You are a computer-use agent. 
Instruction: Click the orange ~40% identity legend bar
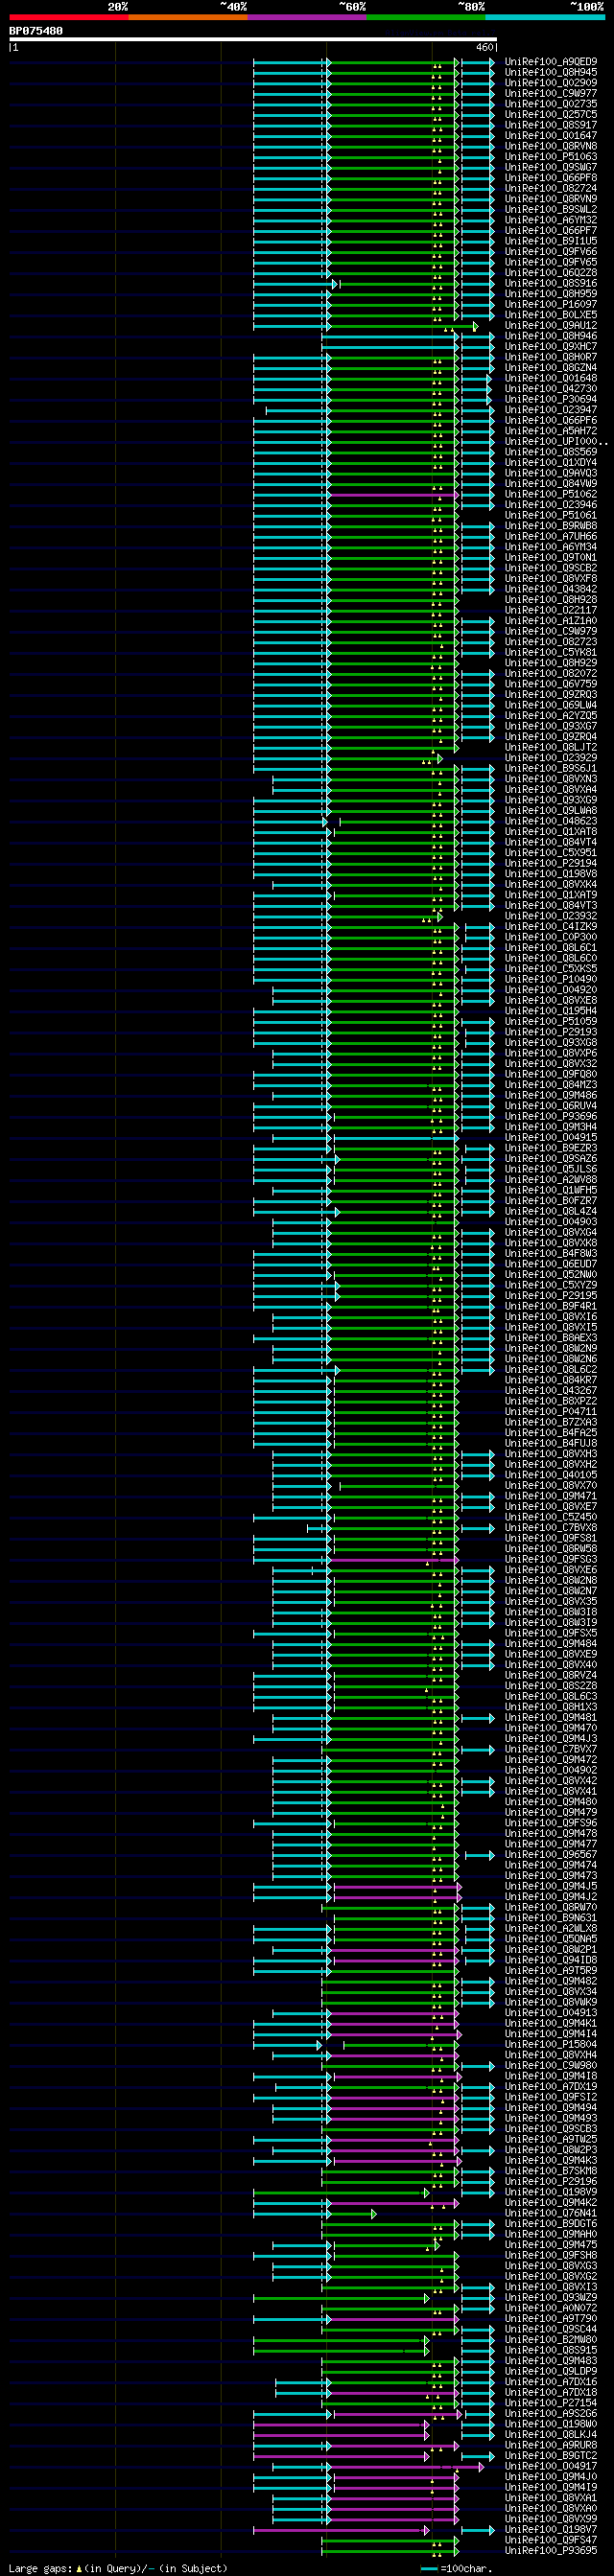point(187,17)
